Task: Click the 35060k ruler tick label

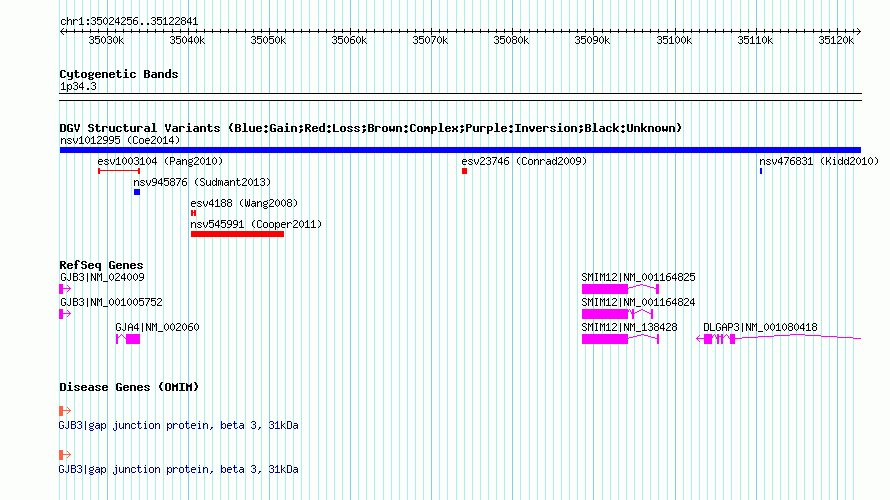Action: tap(349, 40)
